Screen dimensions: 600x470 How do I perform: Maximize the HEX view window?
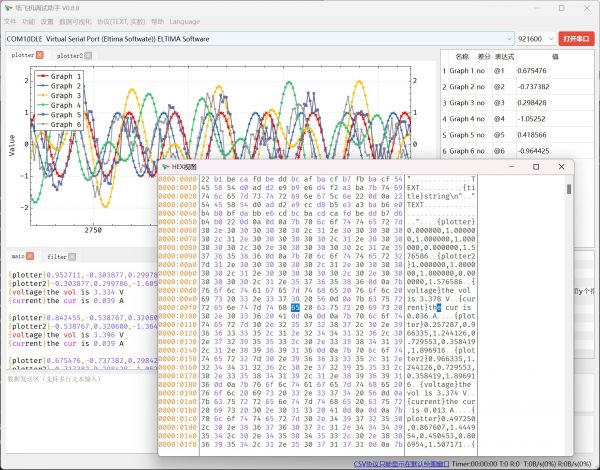click(x=536, y=167)
